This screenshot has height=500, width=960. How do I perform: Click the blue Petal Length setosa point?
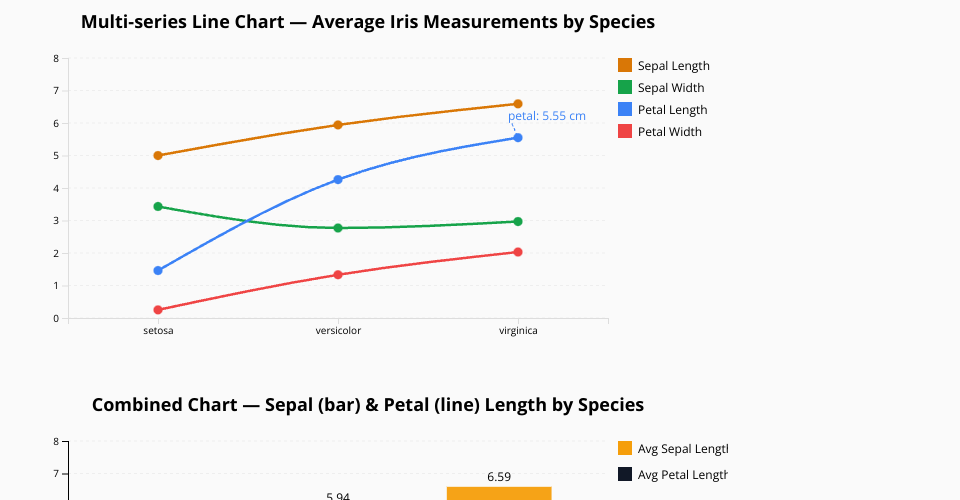158,271
